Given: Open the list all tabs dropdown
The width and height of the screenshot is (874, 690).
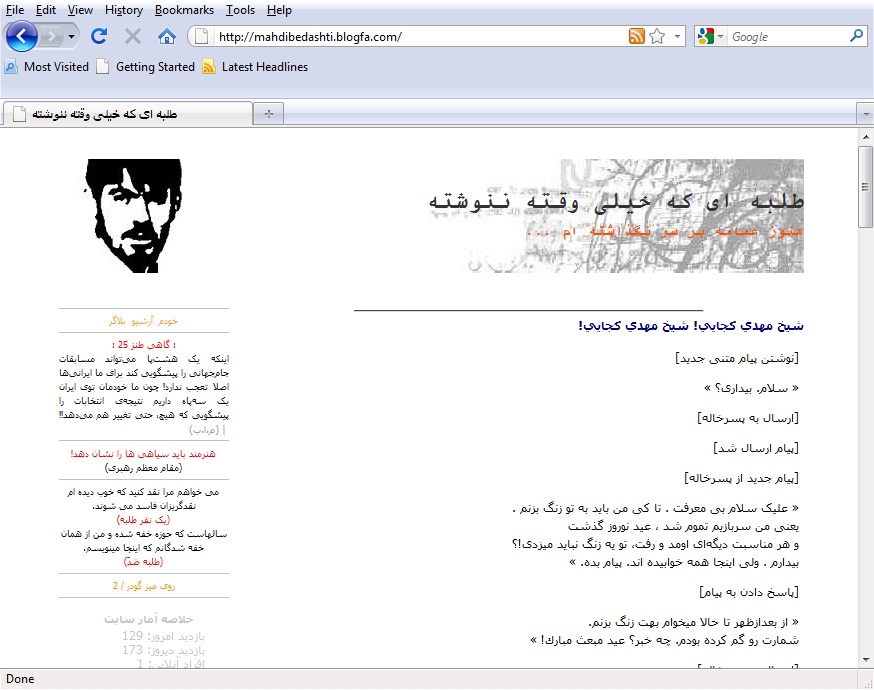Looking at the screenshot, I should click(865, 114).
